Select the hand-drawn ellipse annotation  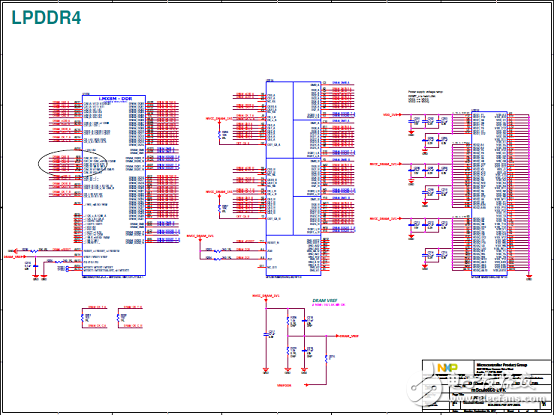72,162
